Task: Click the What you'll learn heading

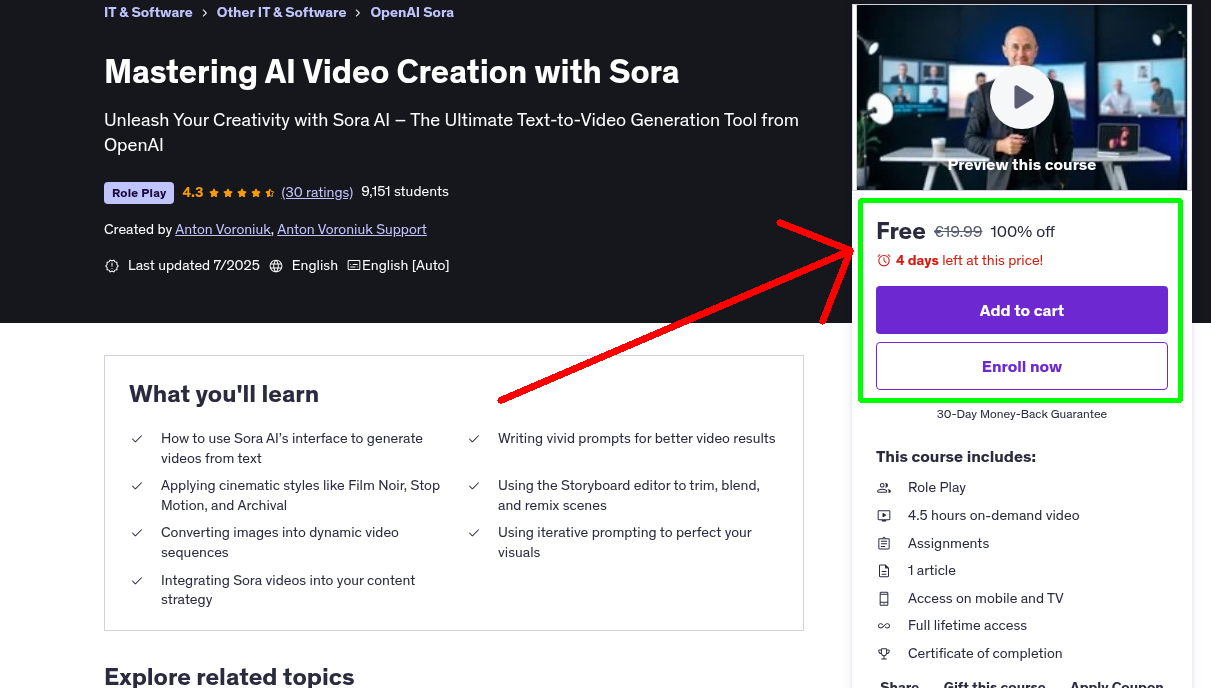Action: pos(224,394)
